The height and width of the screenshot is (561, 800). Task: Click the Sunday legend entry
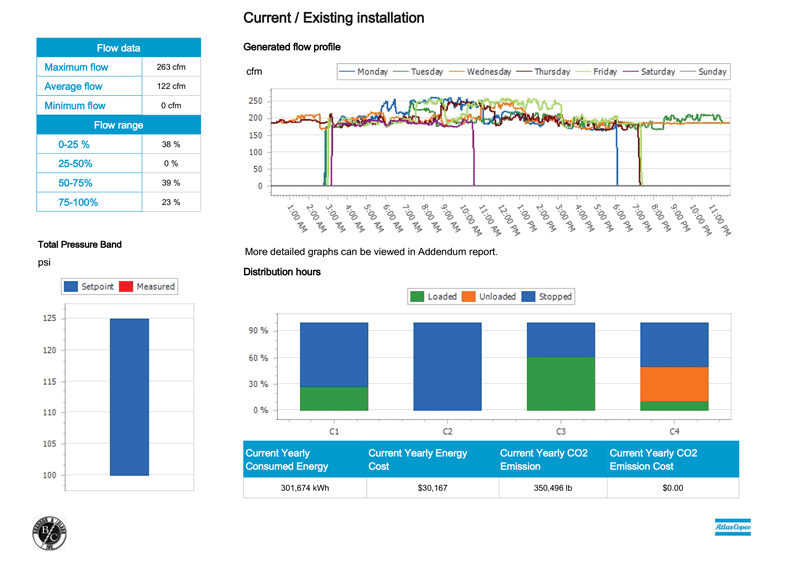pos(704,71)
